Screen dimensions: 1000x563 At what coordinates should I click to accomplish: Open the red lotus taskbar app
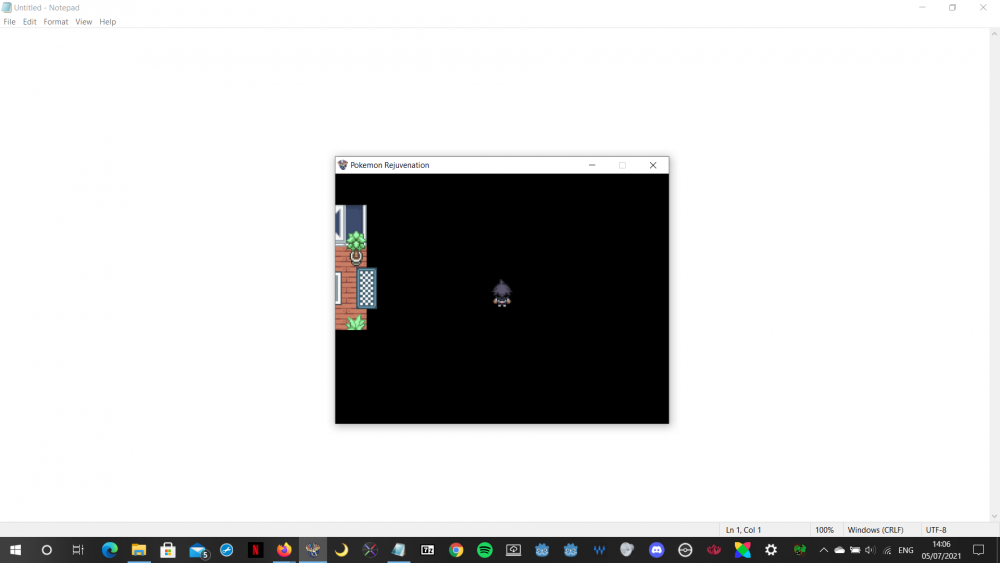click(x=714, y=550)
